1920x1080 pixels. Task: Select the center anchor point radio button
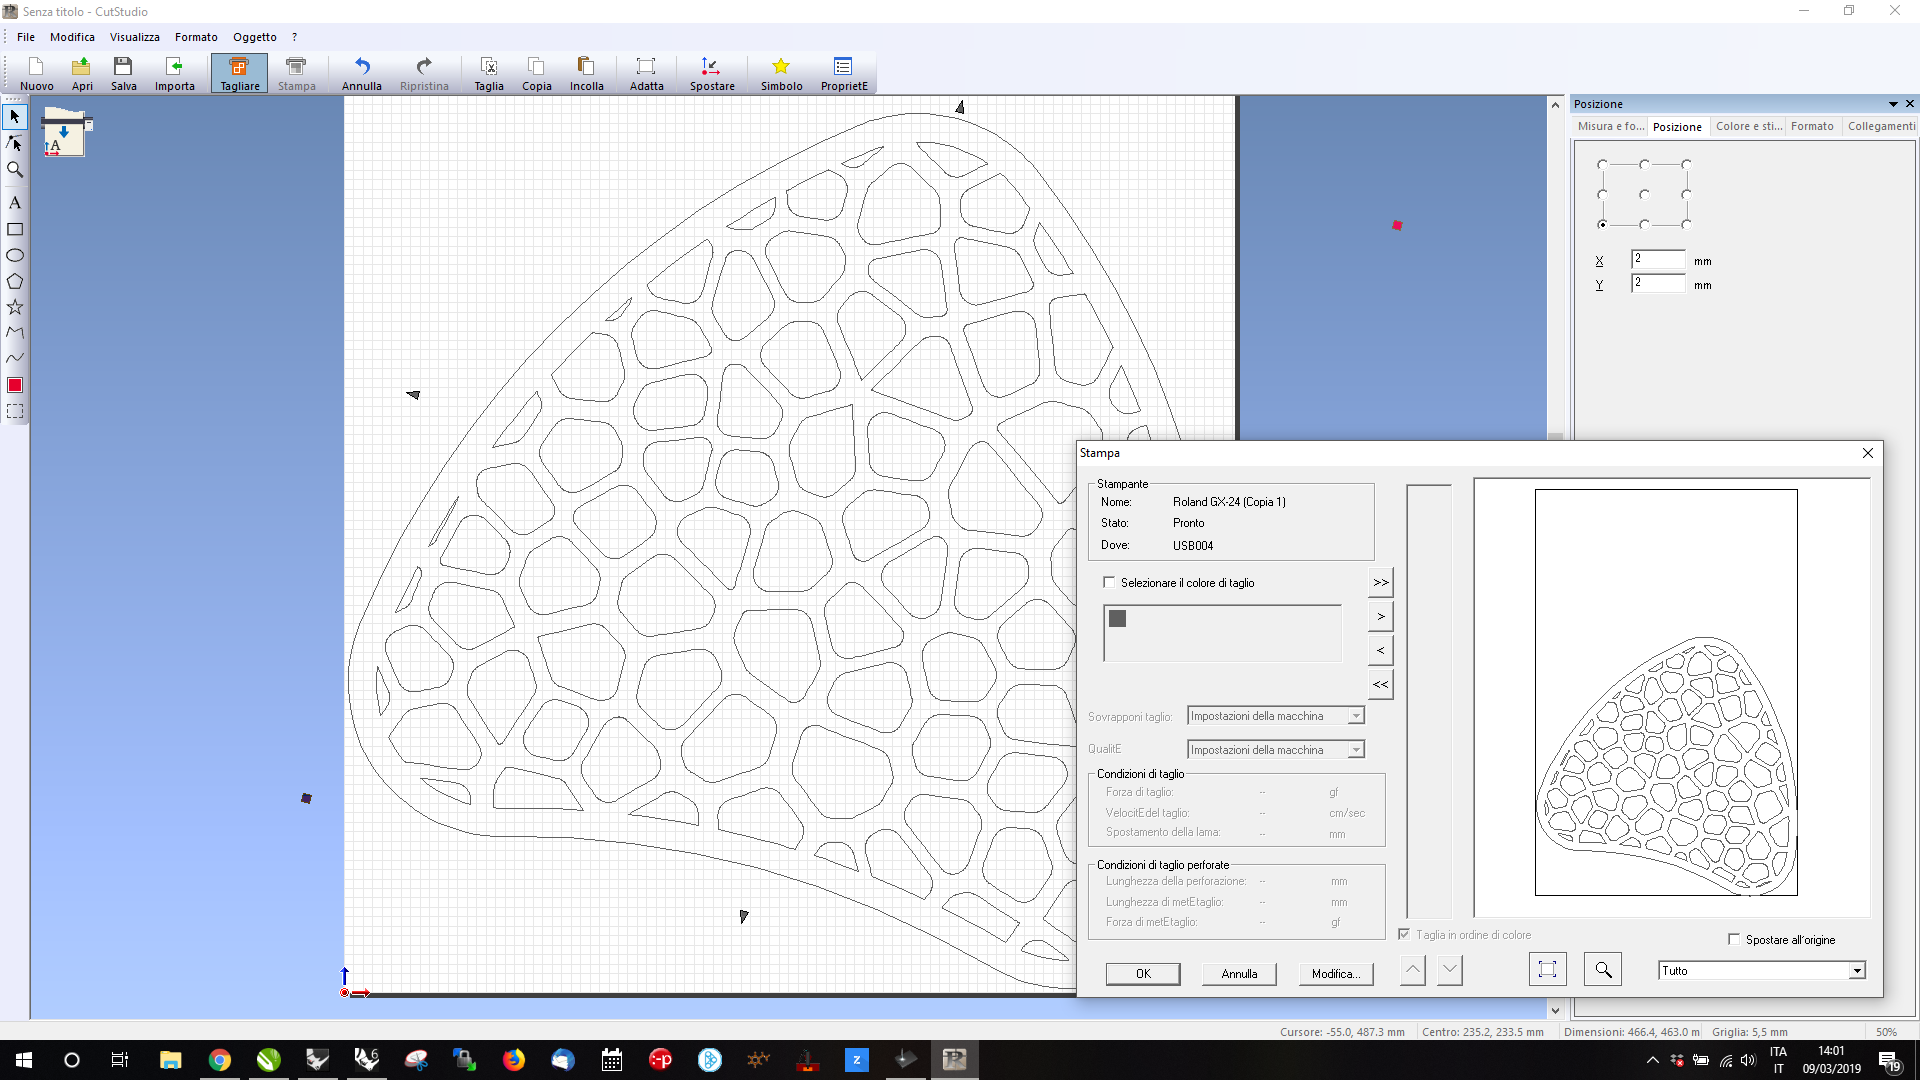[1644, 194]
